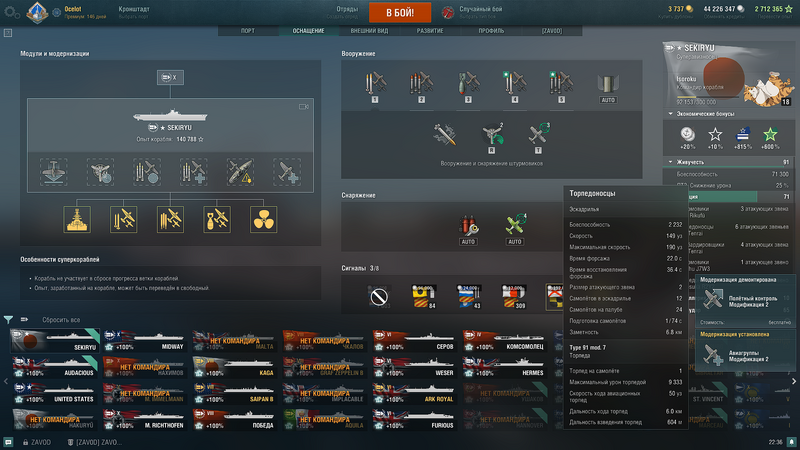This screenshot has height=450, width=800.
Task: Open the ZAVOD chat channel
Action: (36, 442)
